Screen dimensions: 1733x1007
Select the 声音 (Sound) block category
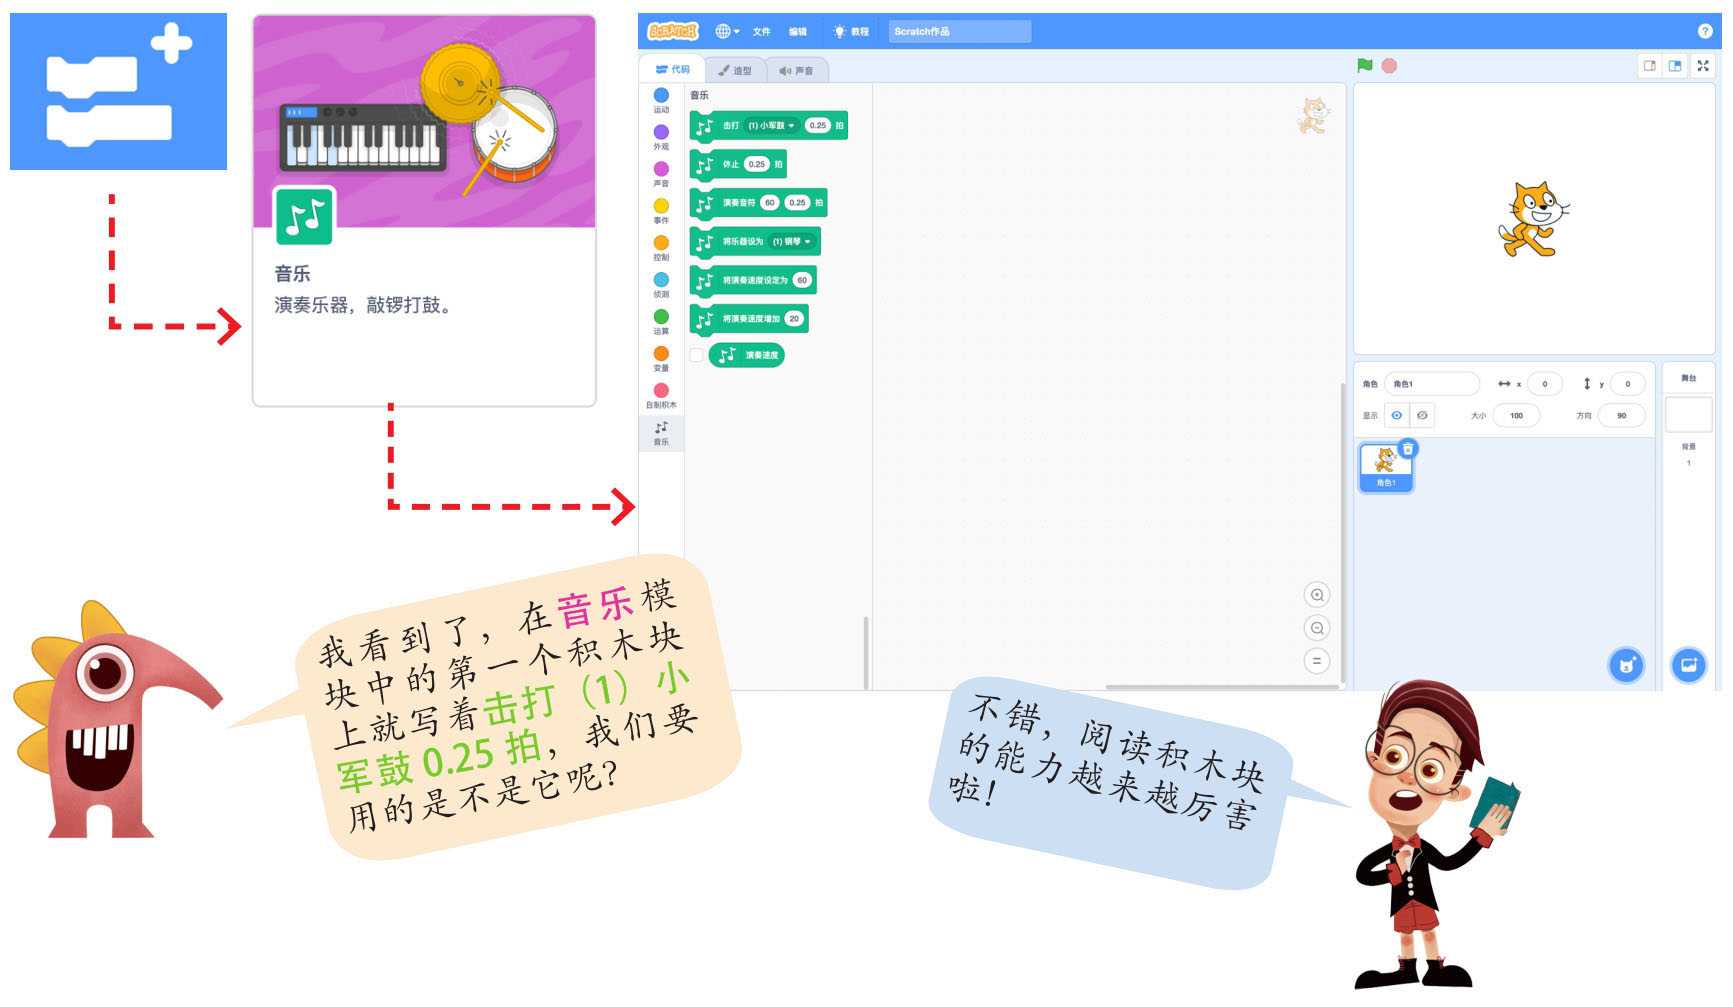click(661, 174)
